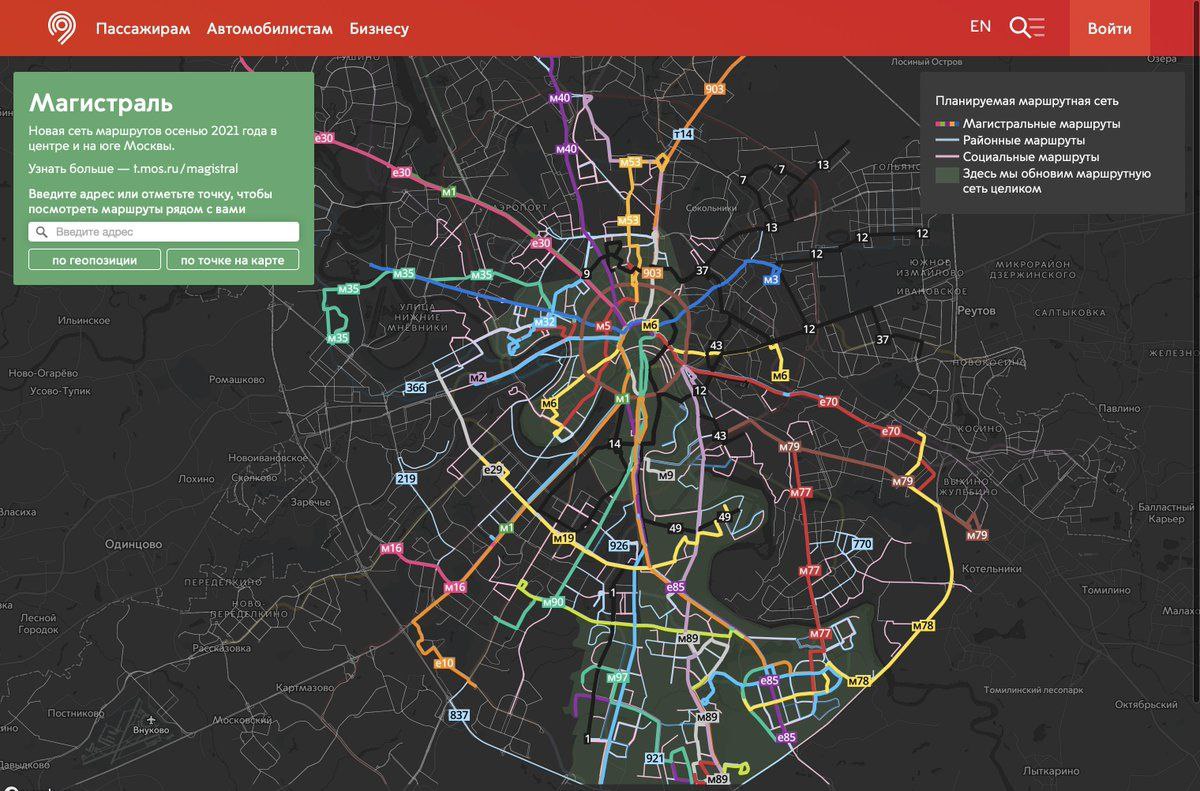Select the е29 route label
The height and width of the screenshot is (791, 1200).
492,469
